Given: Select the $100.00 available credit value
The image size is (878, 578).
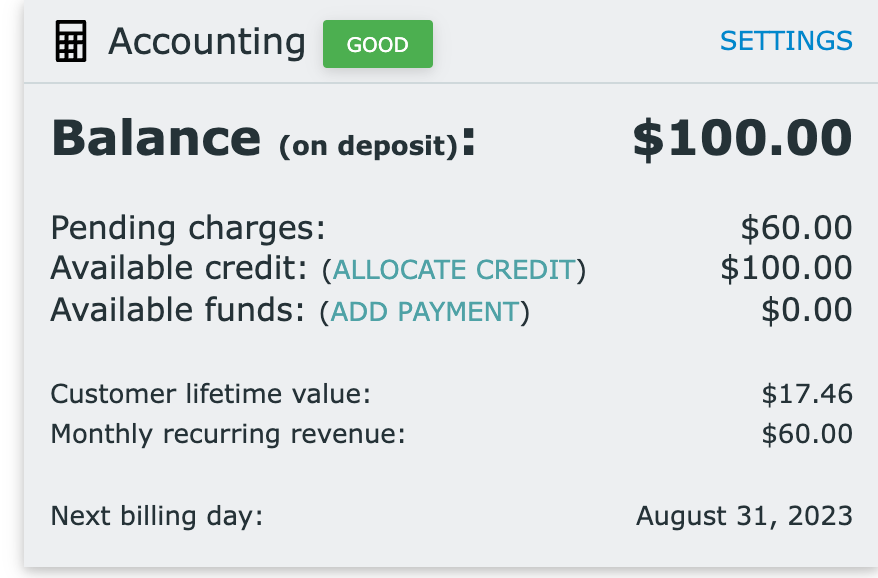Looking at the screenshot, I should (786, 268).
